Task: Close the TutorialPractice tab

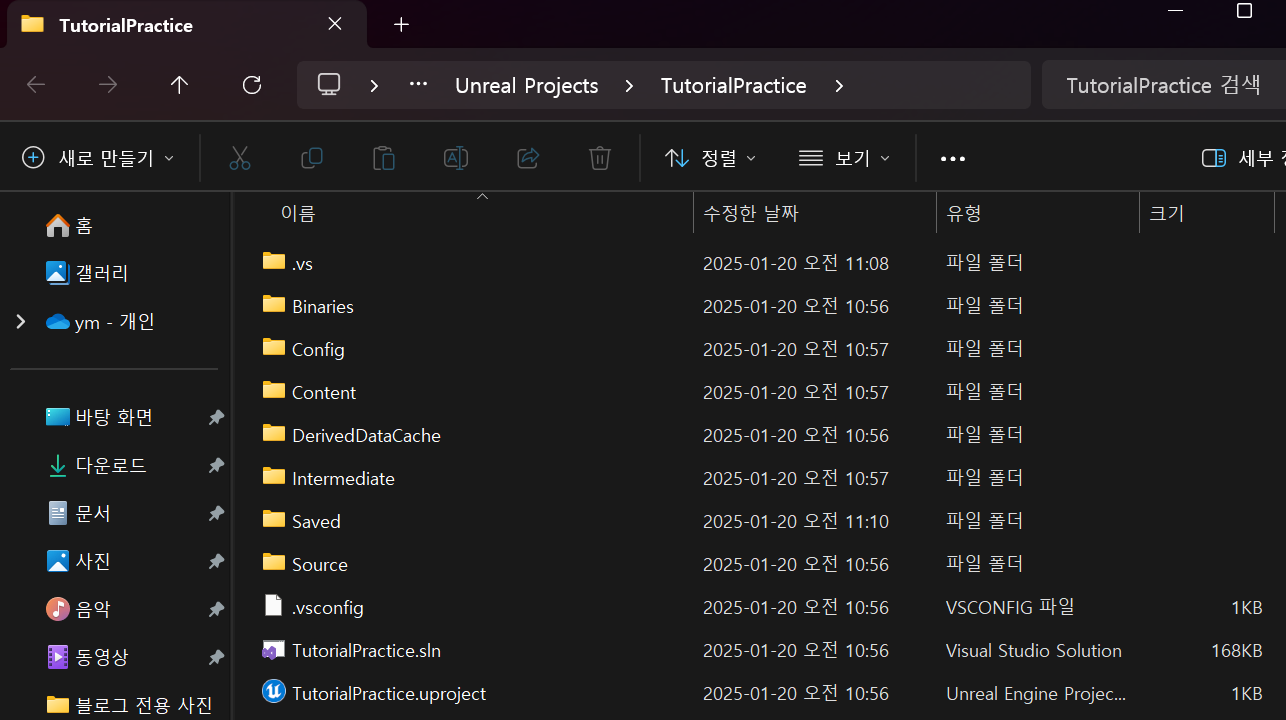Action: [335, 24]
